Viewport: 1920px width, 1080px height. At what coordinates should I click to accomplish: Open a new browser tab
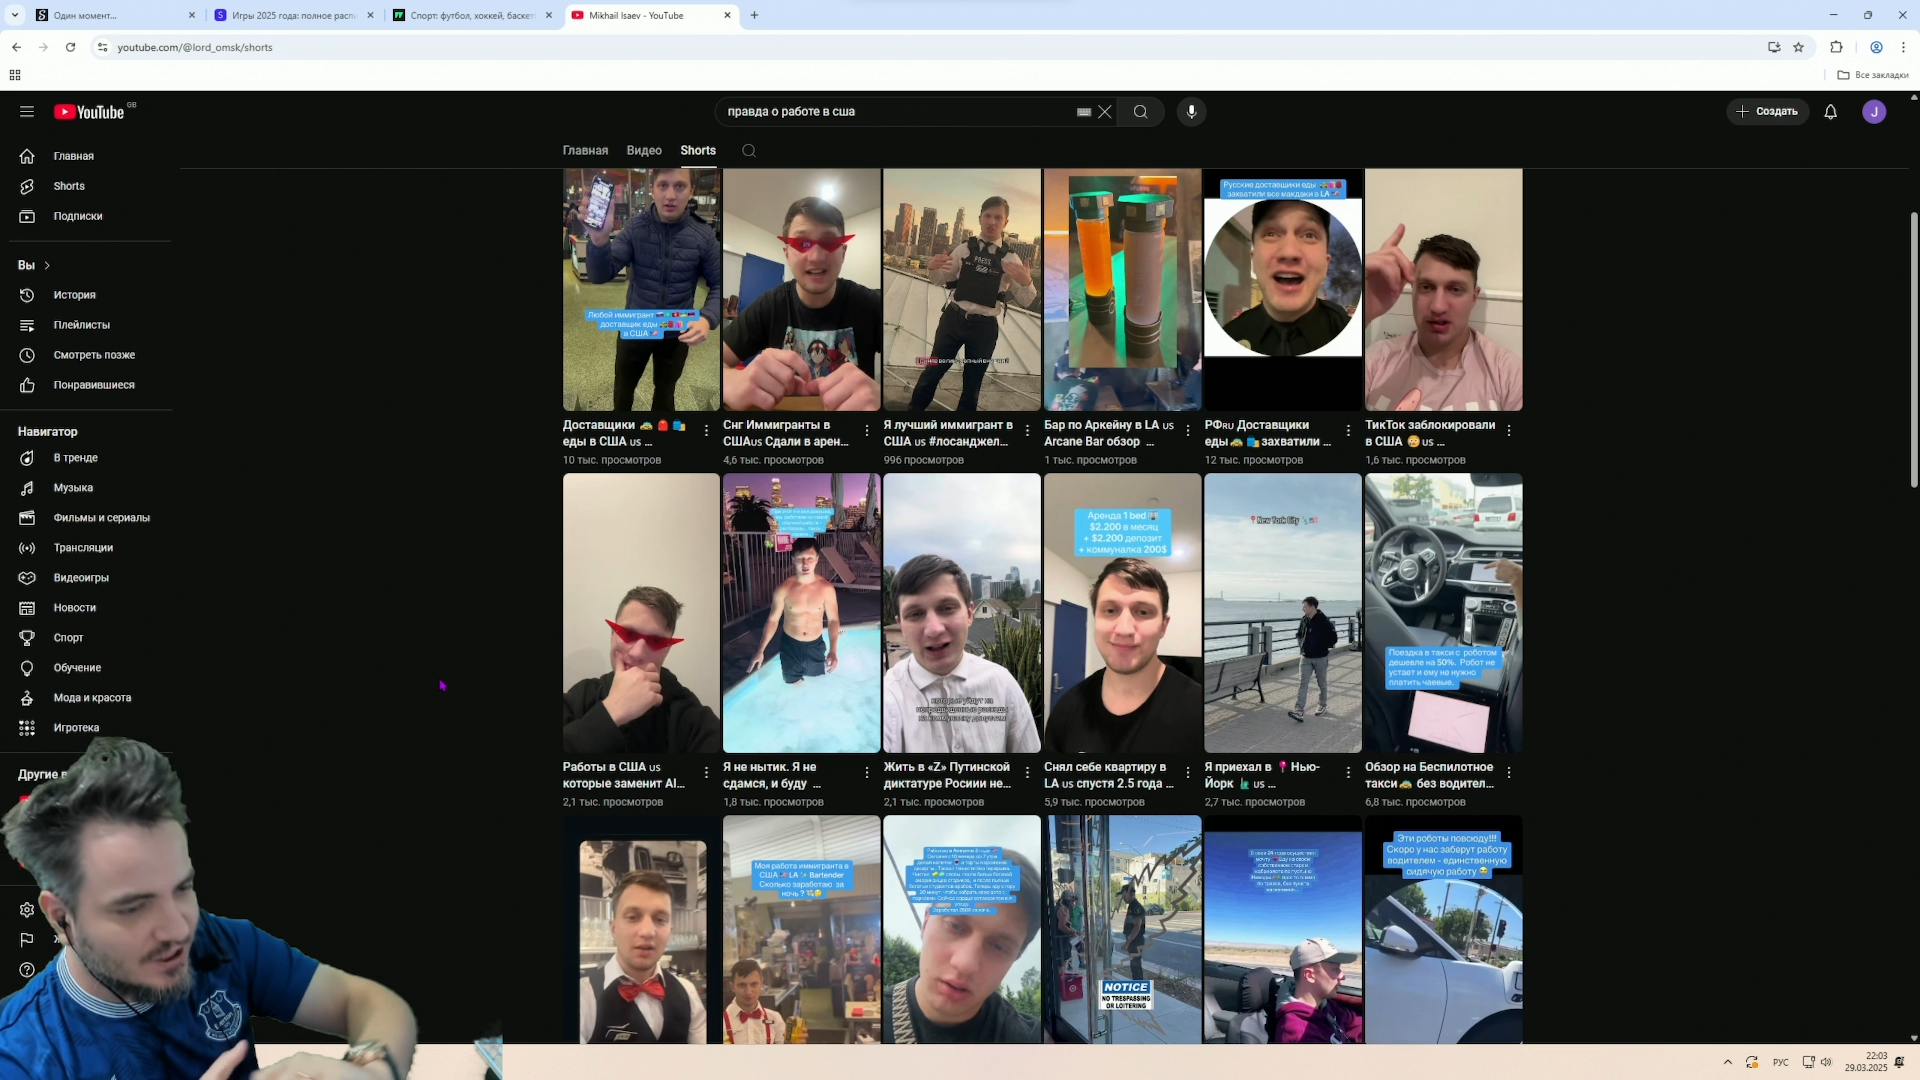tap(754, 15)
